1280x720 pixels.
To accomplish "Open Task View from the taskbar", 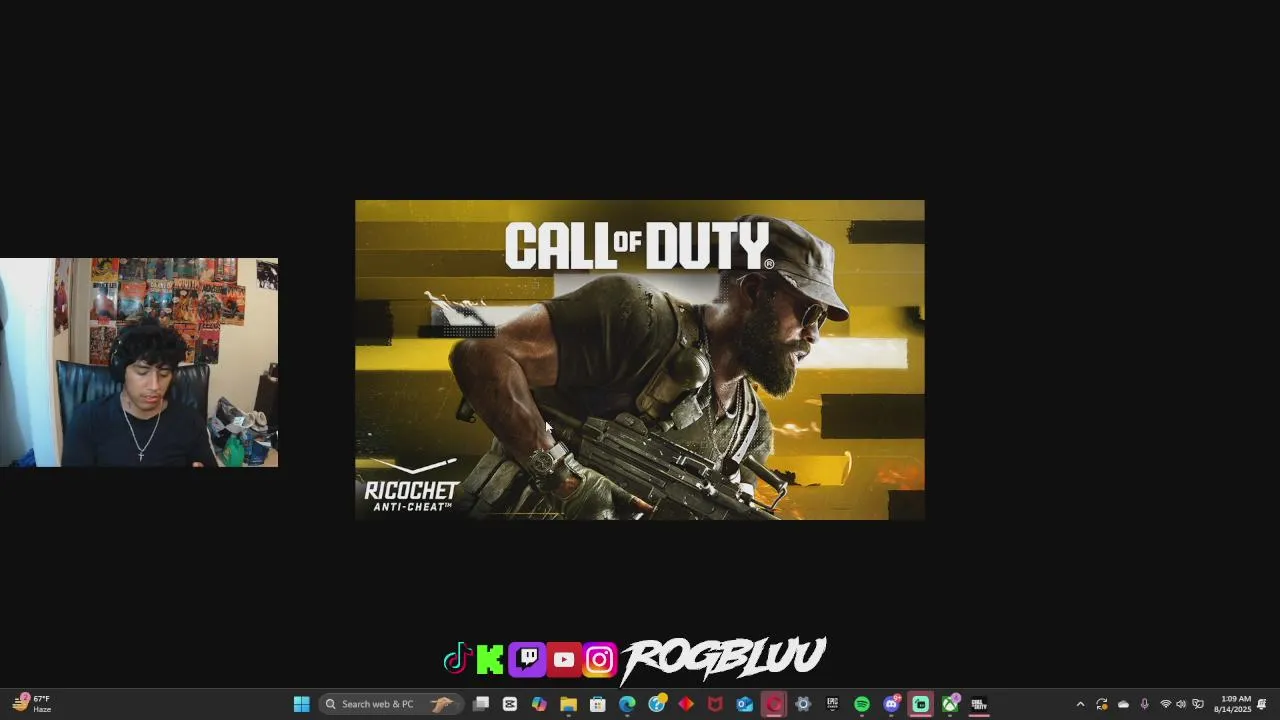I will tap(481, 704).
